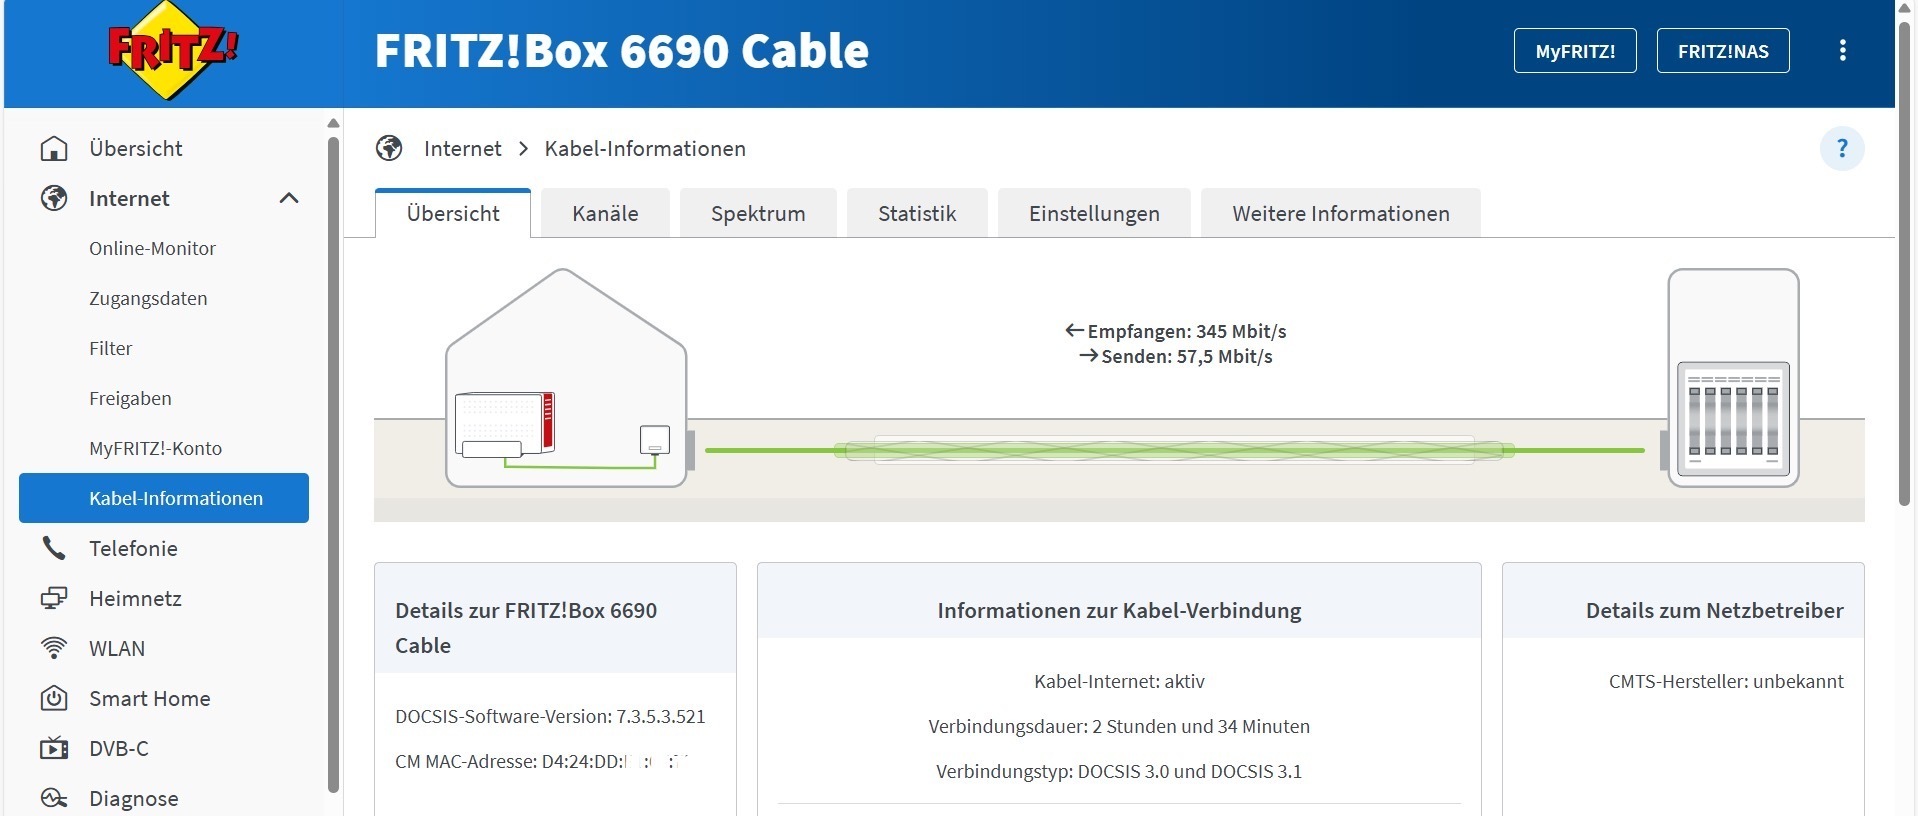Open Online-Monitor in the sidebar
Screen dimensions: 1918x816
coord(152,248)
